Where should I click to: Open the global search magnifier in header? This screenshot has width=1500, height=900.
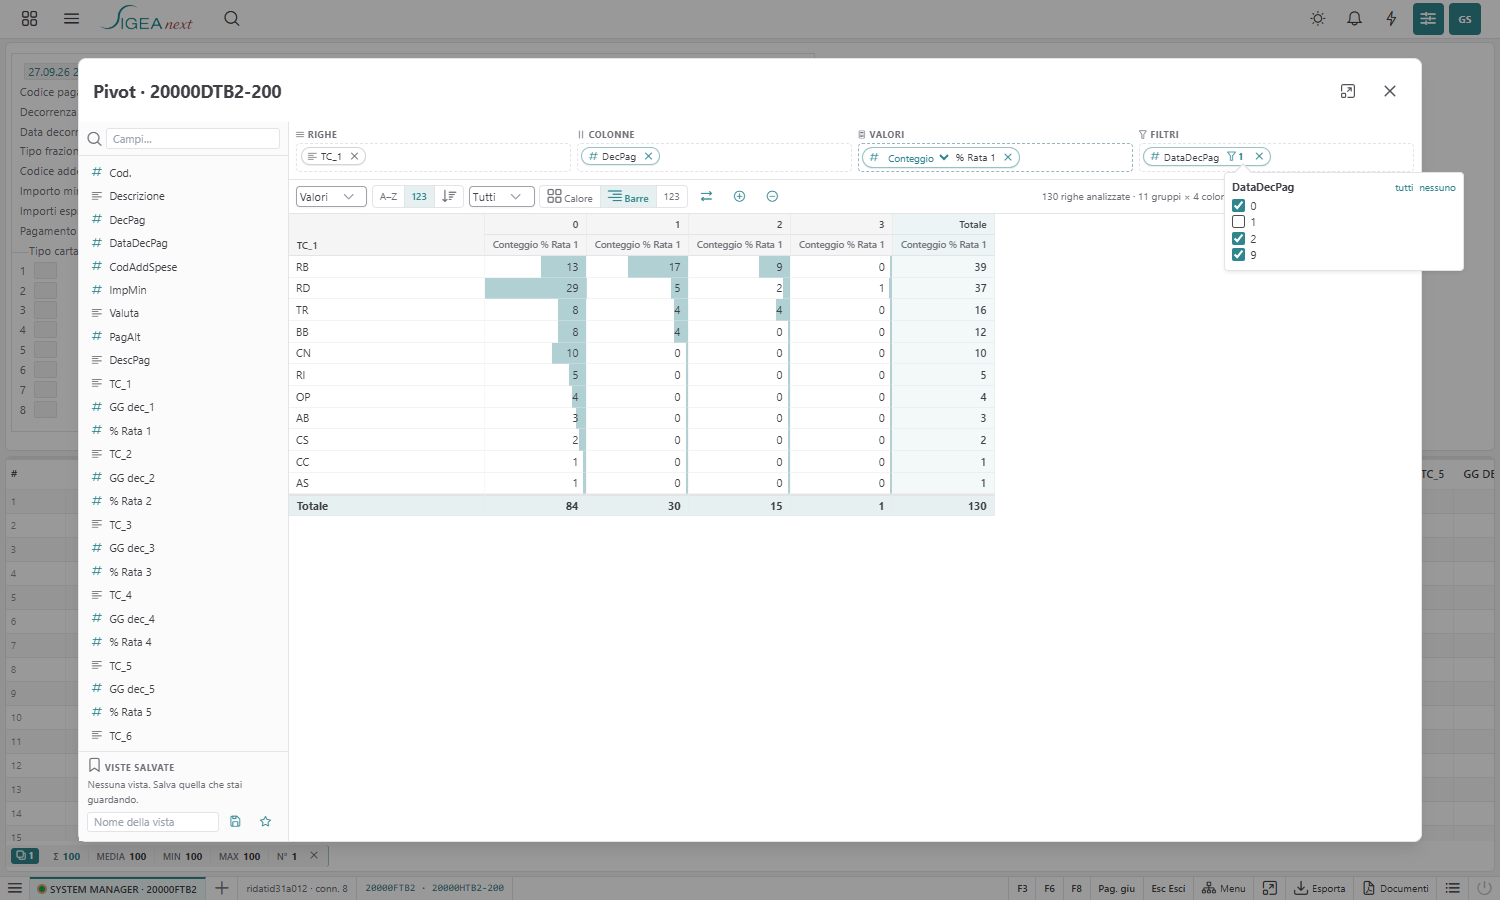click(x=232, y=19)
